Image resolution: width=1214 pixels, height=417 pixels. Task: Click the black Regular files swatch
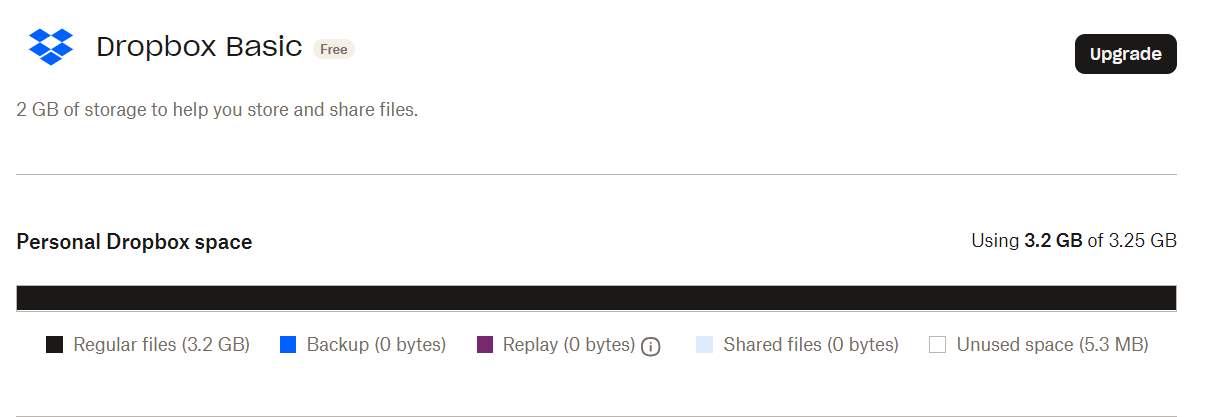pyautogui.click(x=55, y=345)
